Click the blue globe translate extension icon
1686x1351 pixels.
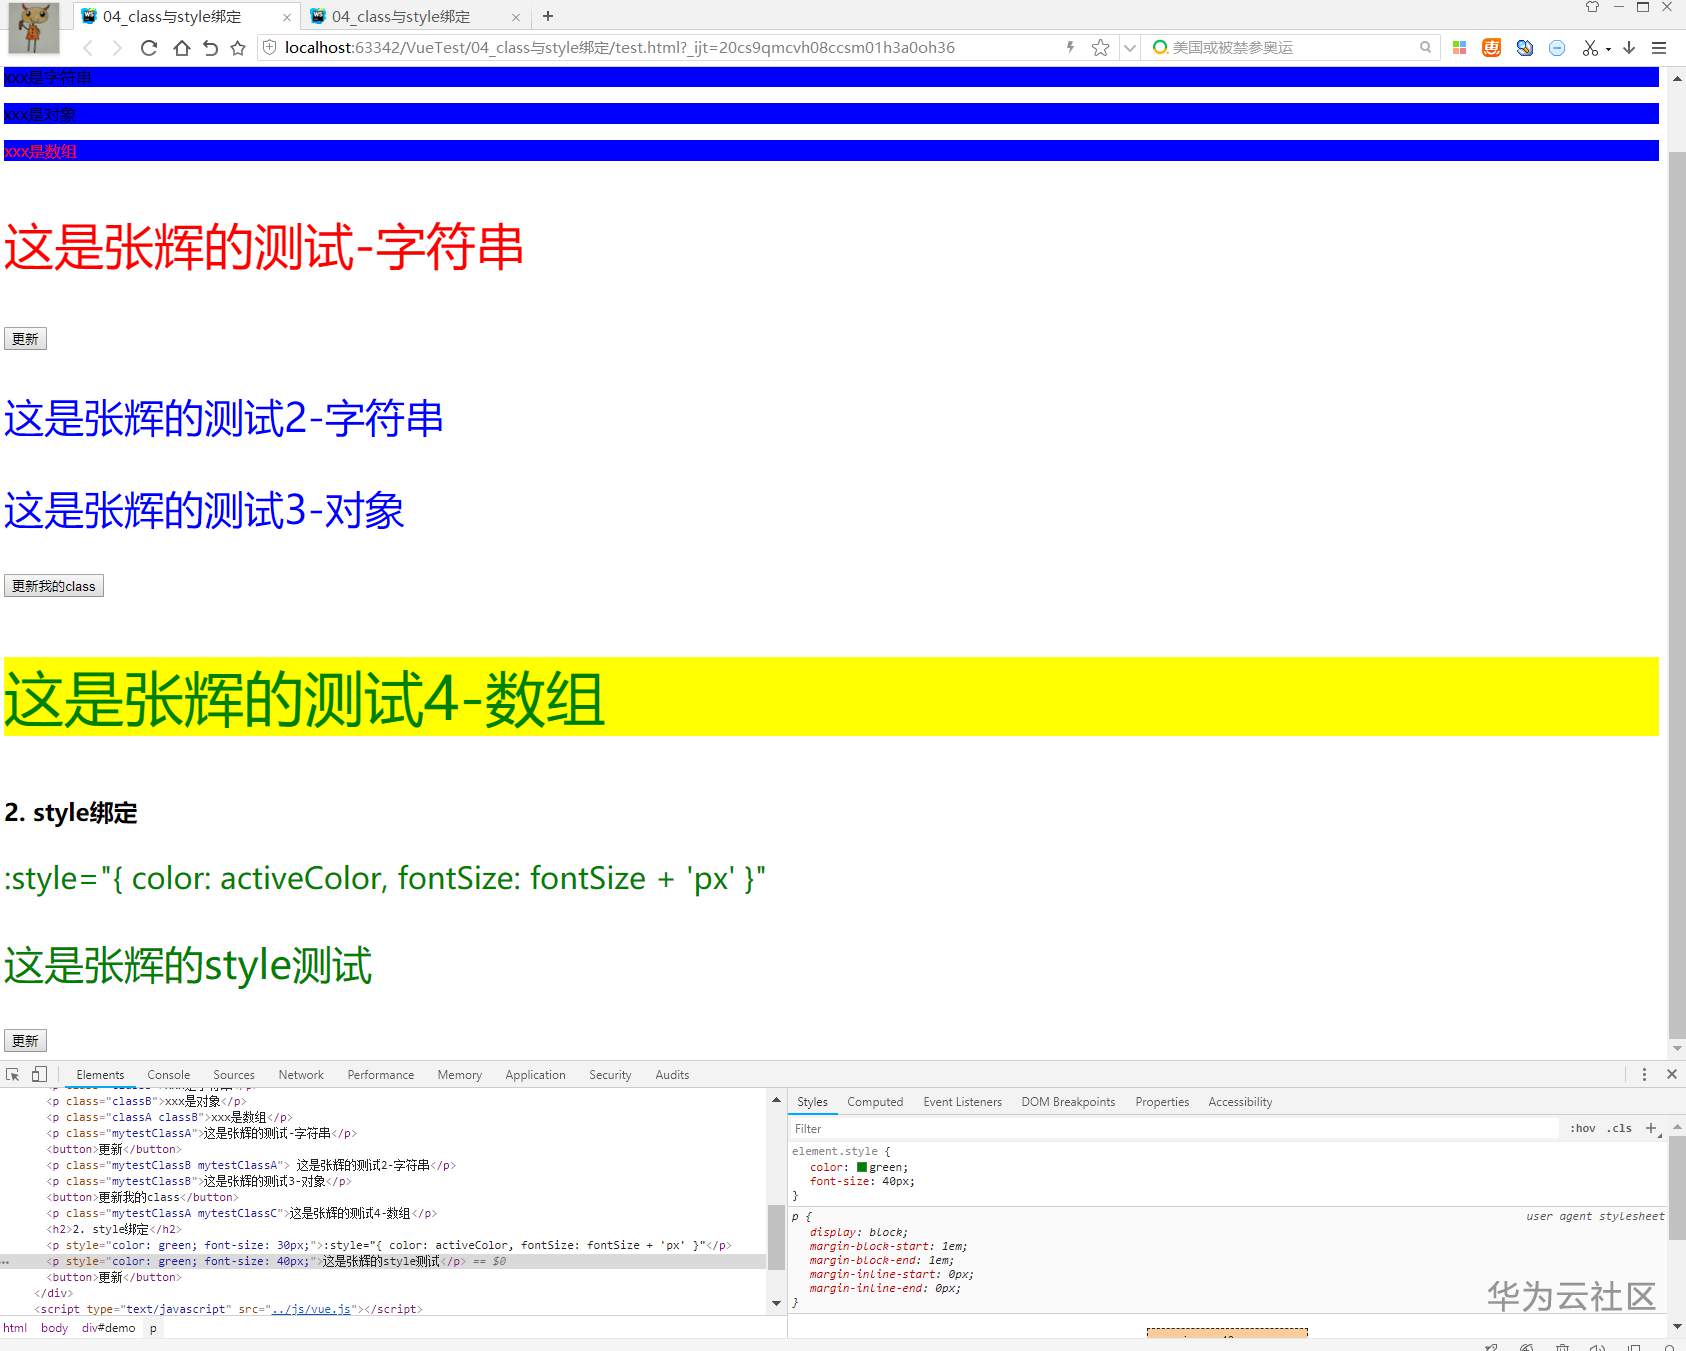point(1524,47)
